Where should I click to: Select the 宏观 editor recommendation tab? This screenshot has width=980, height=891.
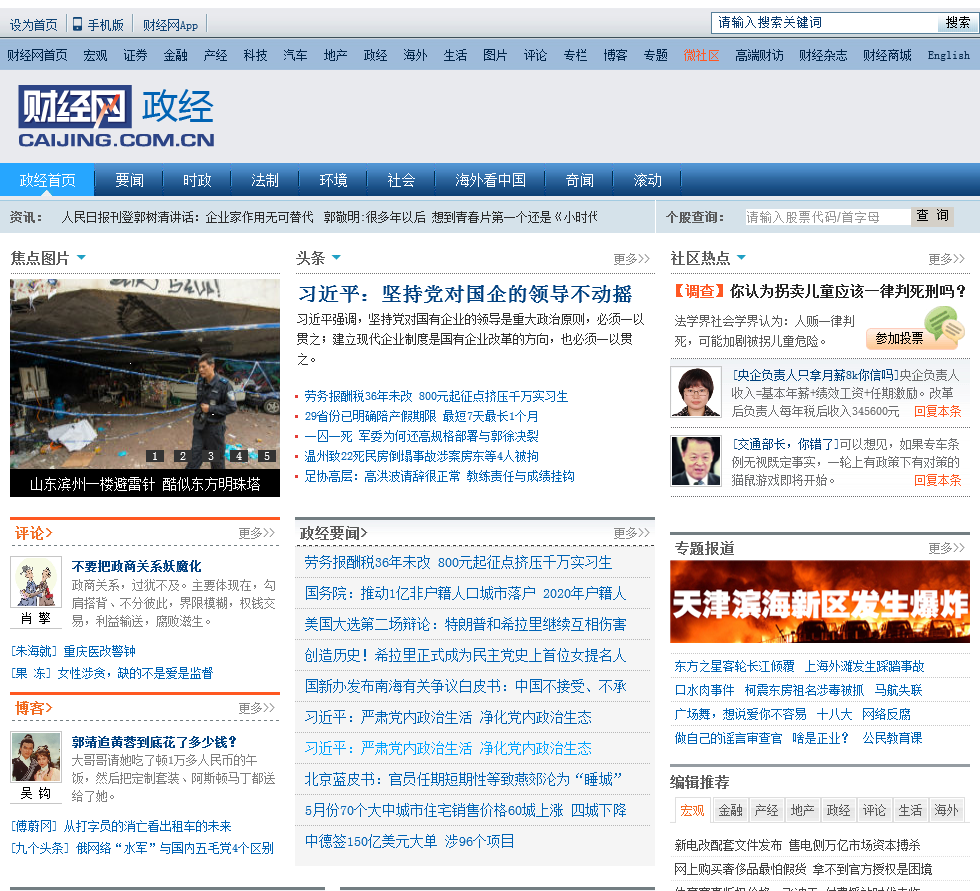click(692, 810)
